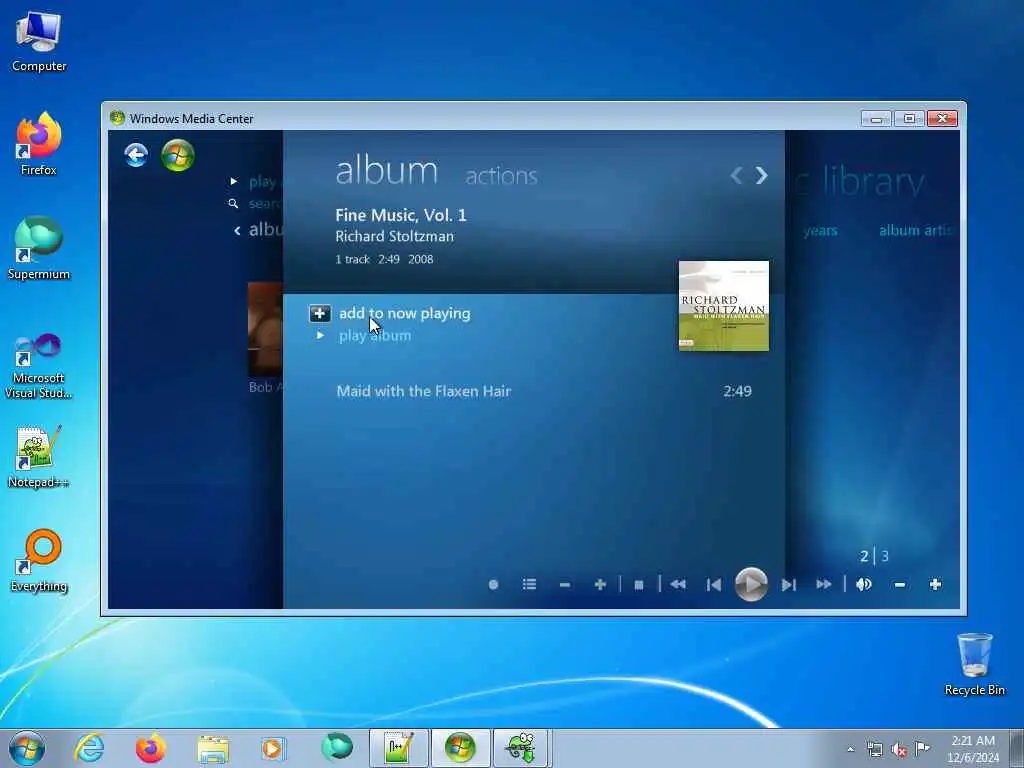Click the record button in transport bar
Screen dimensions: 1024x768
[493, 584]
